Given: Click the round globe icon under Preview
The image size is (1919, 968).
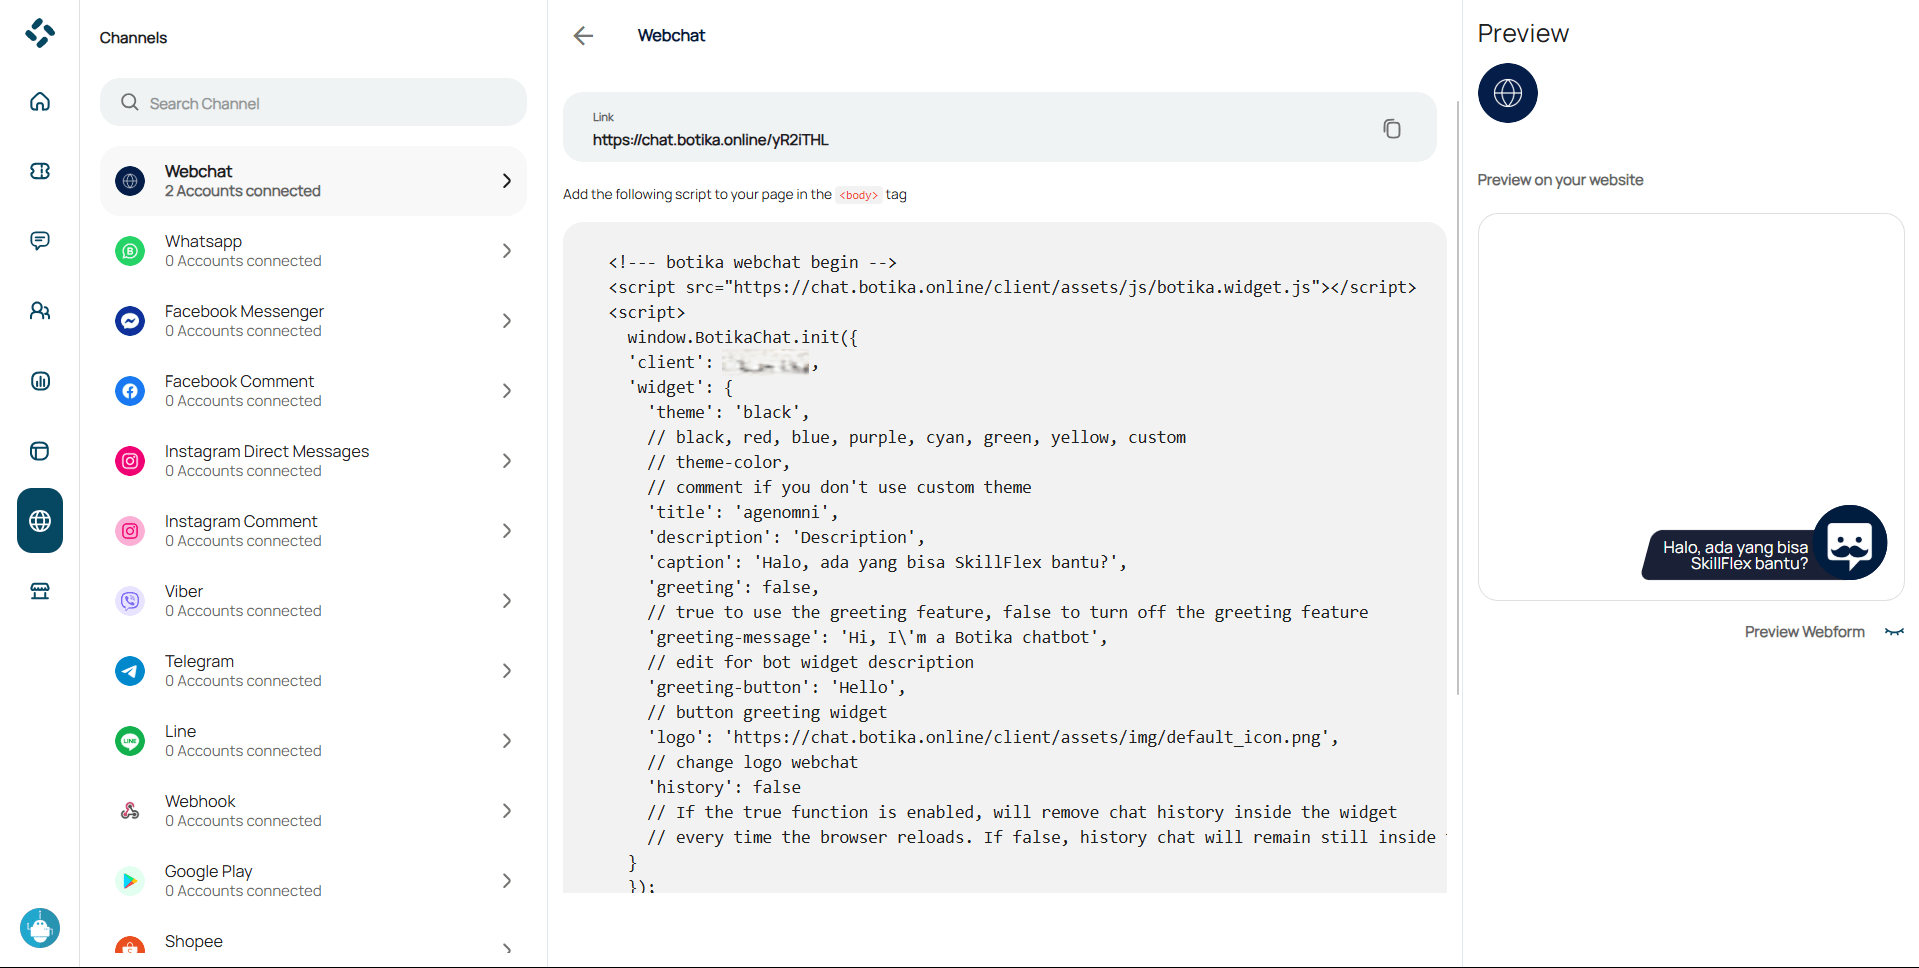Looking at the screenshot, I should tap(1508, 93).
